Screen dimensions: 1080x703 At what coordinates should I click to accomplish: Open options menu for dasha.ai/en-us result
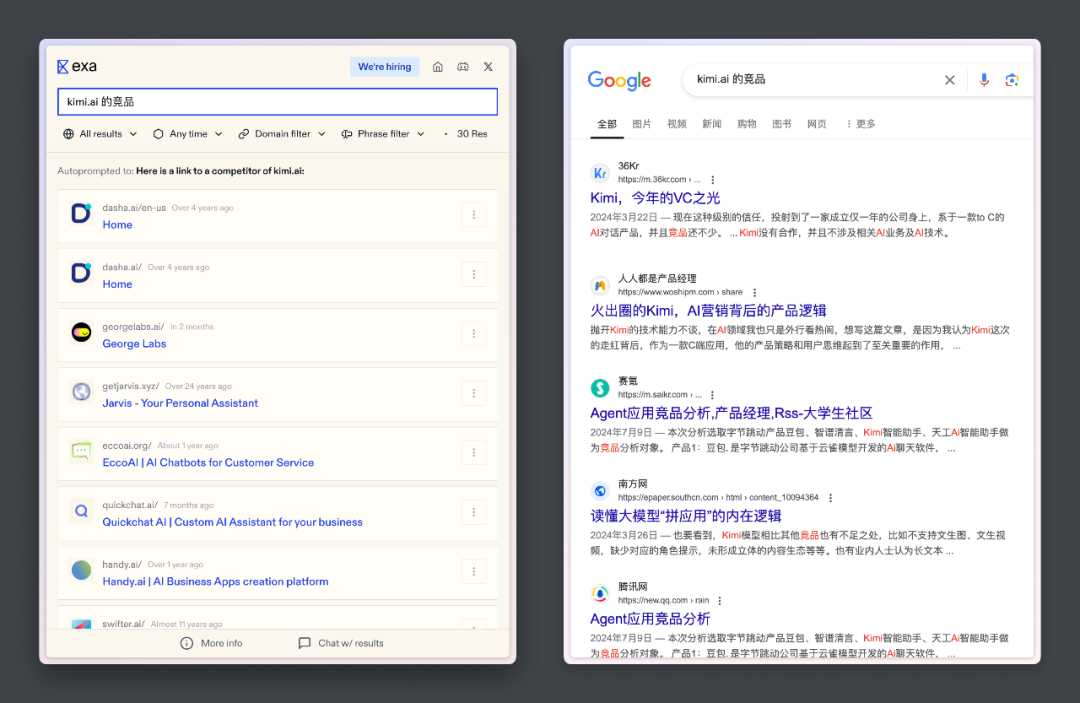[x=474, y=215]
